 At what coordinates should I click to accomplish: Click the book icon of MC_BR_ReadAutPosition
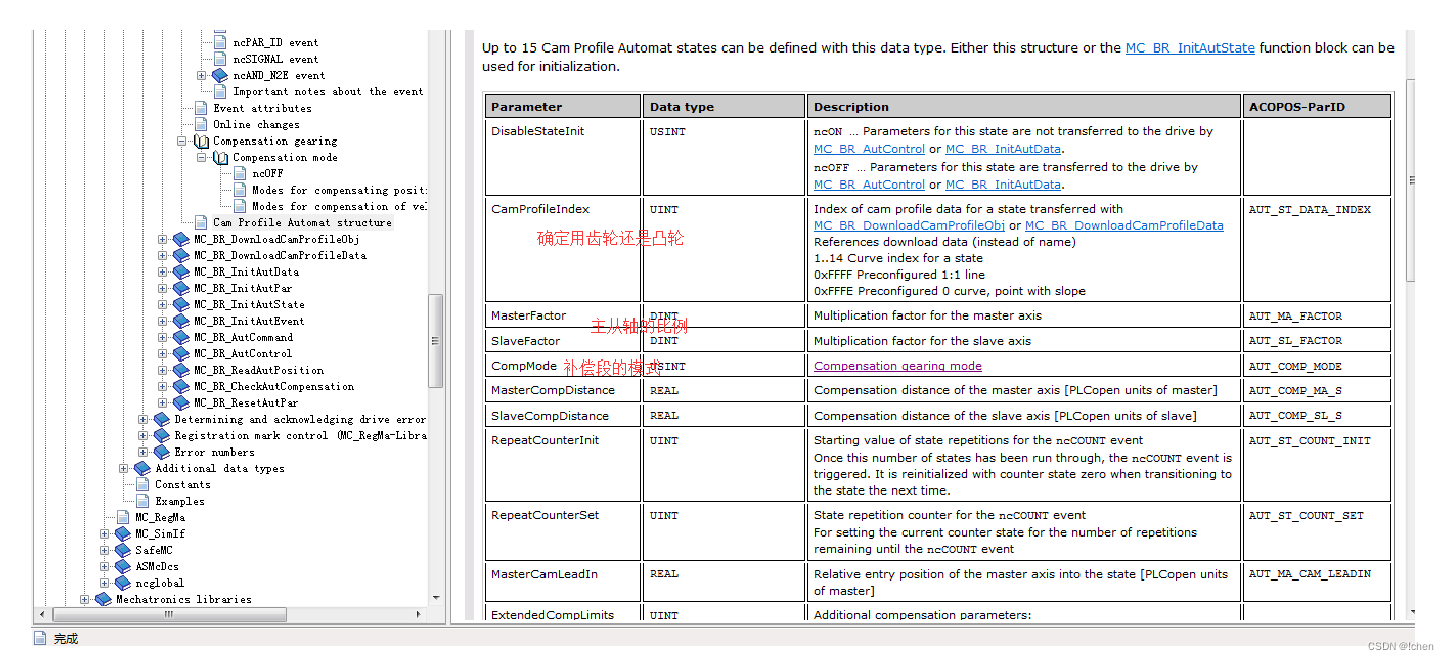181,370
